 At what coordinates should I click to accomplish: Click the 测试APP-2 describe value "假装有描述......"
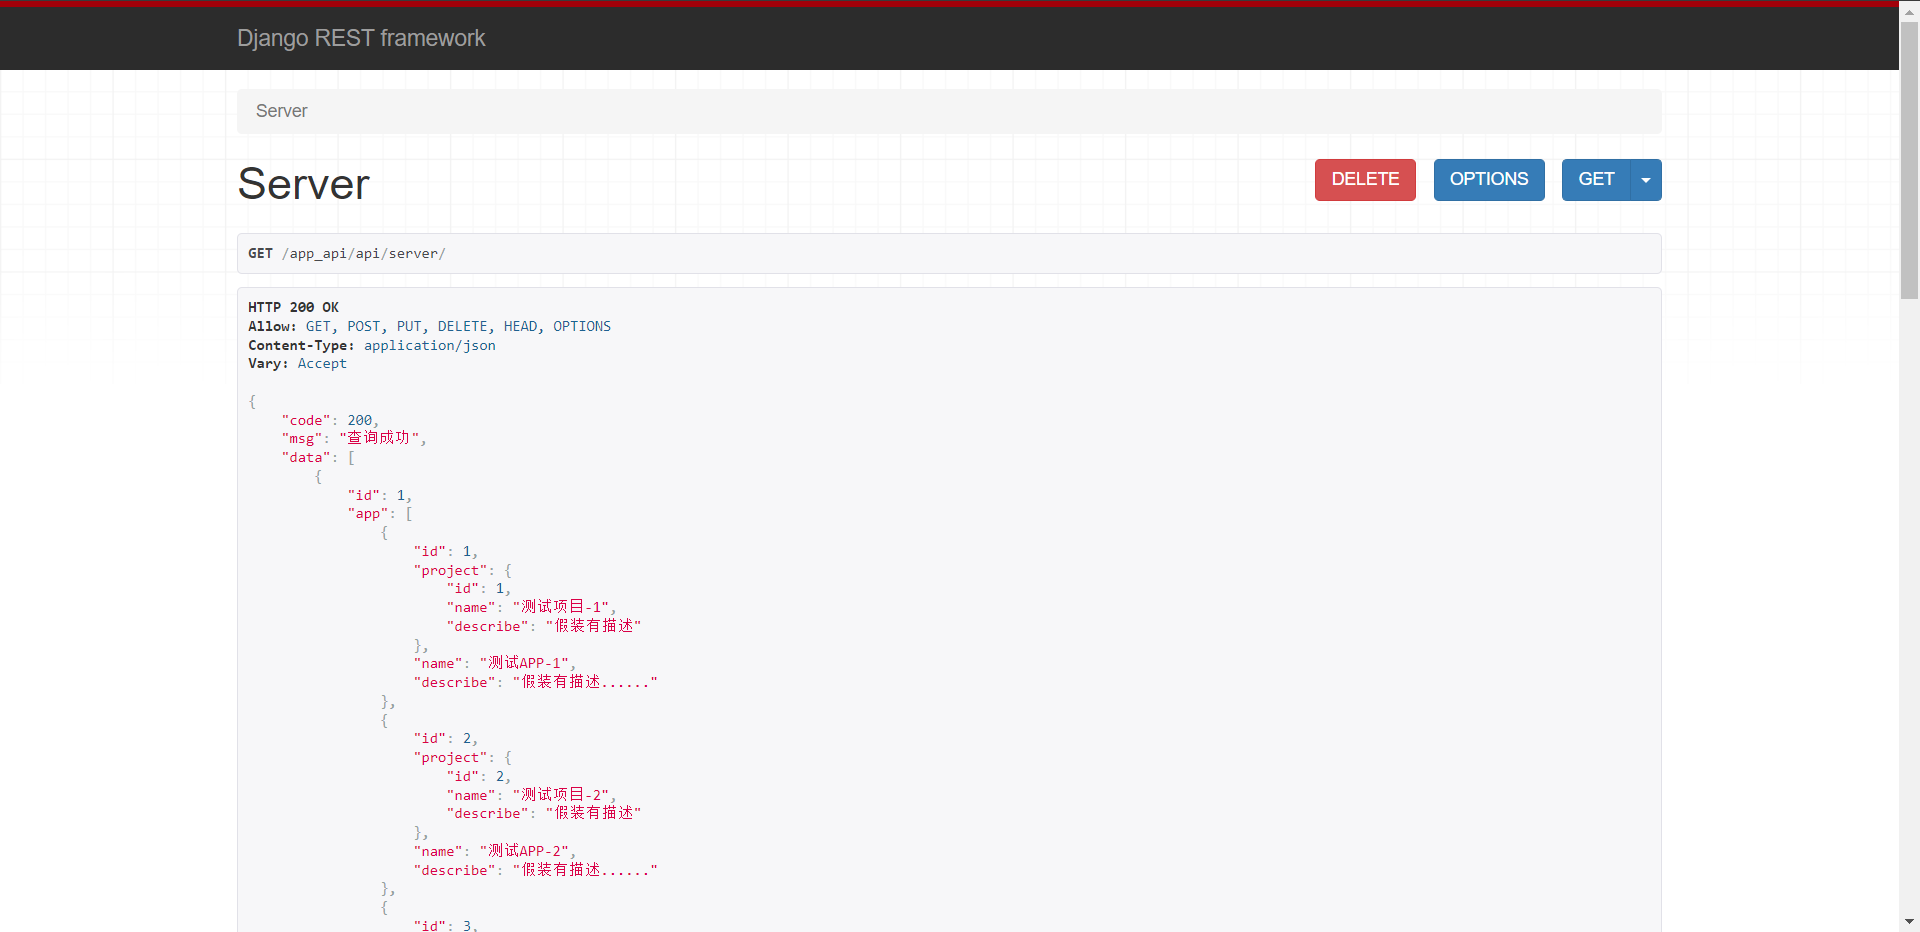(x=585, y=870)
